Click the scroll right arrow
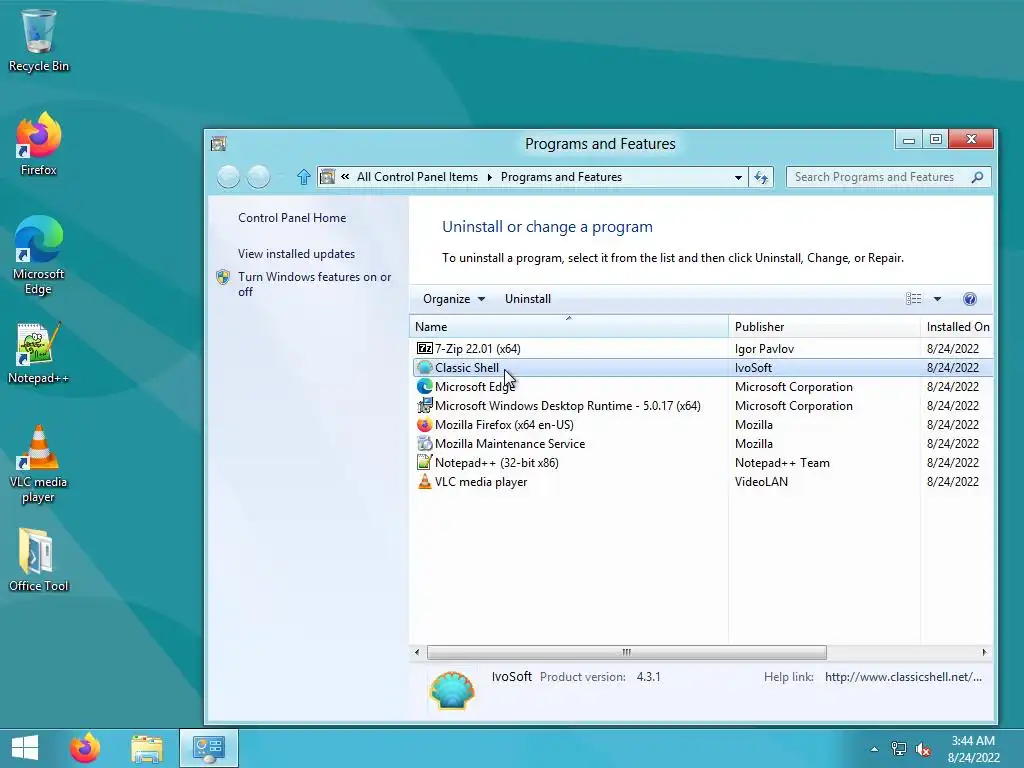The image size is (1024, 768). coord(984,652)
